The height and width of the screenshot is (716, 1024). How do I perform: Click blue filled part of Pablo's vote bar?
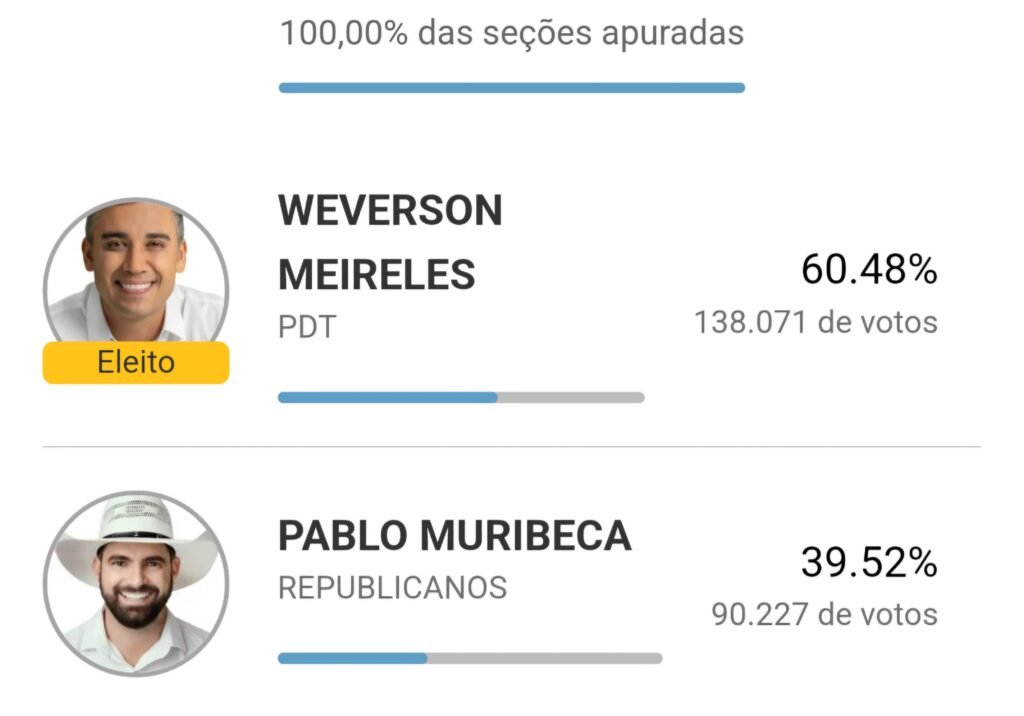point(352,658)
